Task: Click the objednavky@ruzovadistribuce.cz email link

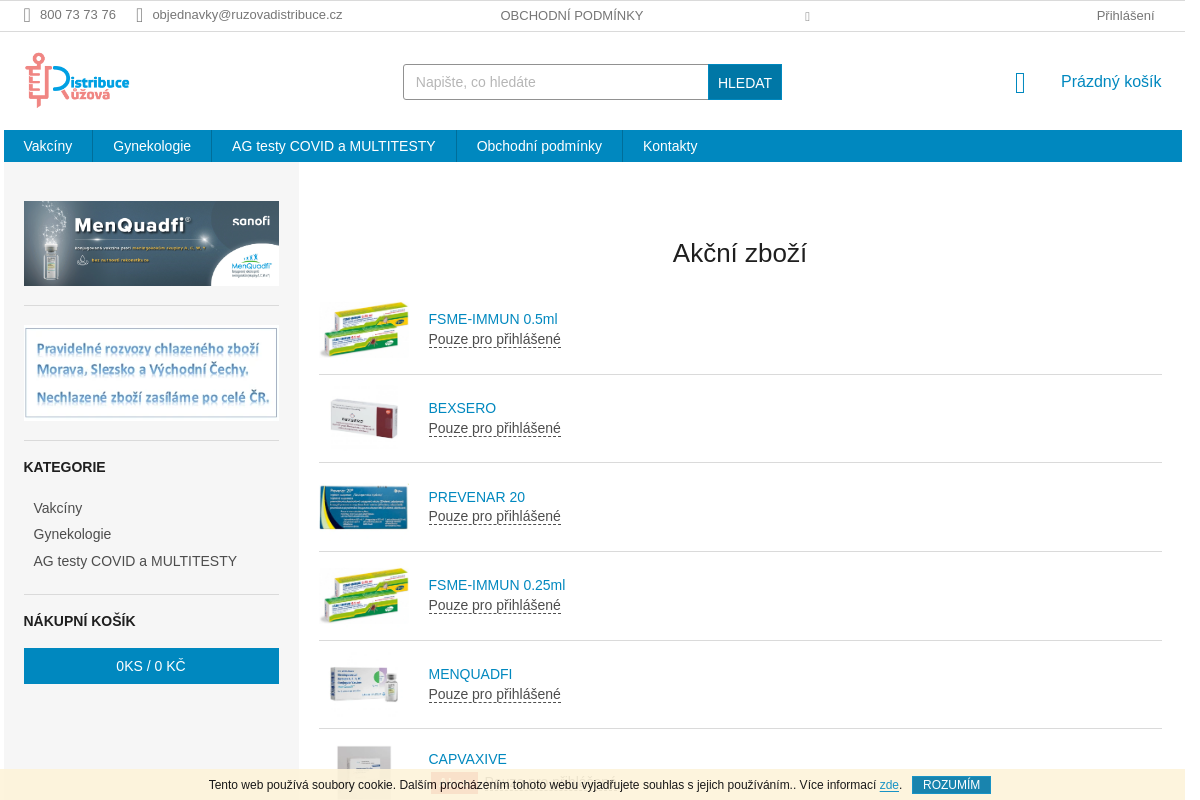Action: pos(247,15)
